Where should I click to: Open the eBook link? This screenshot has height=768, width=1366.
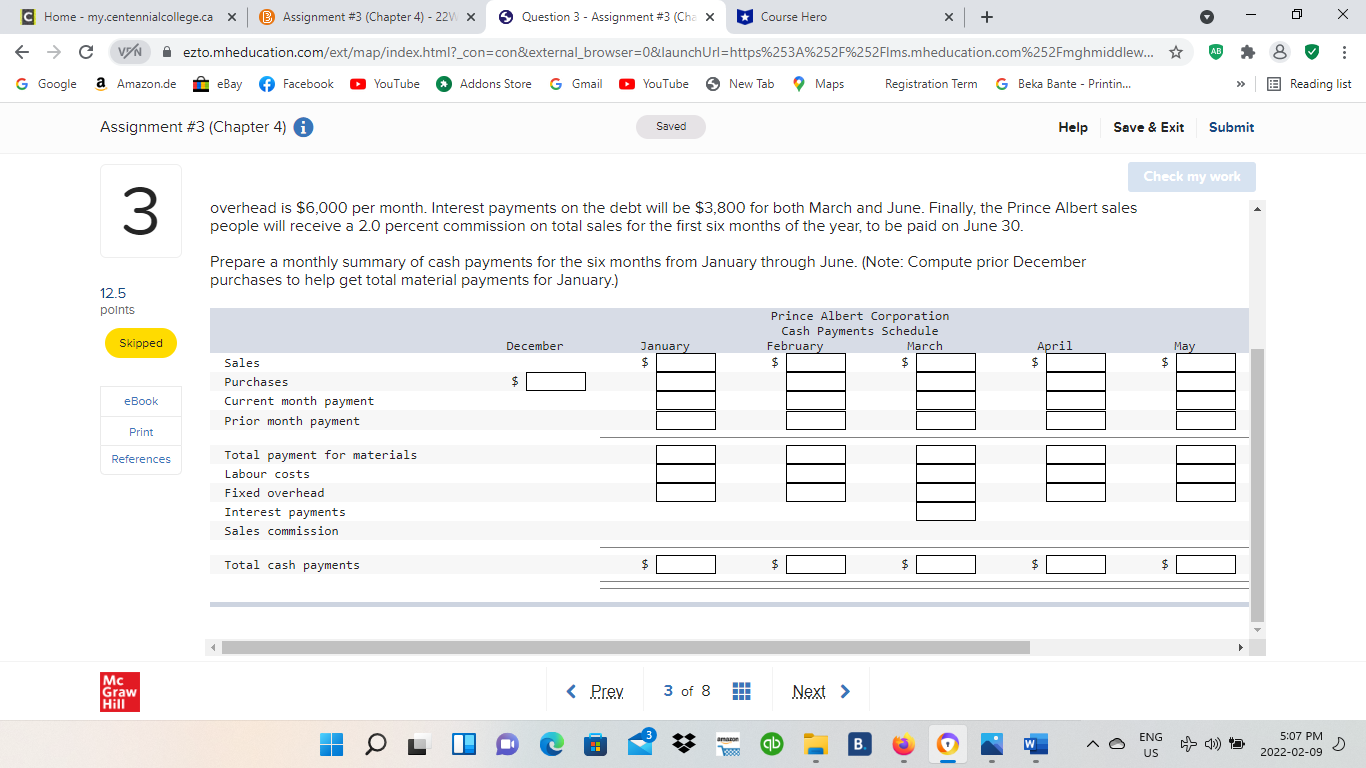[x=140, y=401]
